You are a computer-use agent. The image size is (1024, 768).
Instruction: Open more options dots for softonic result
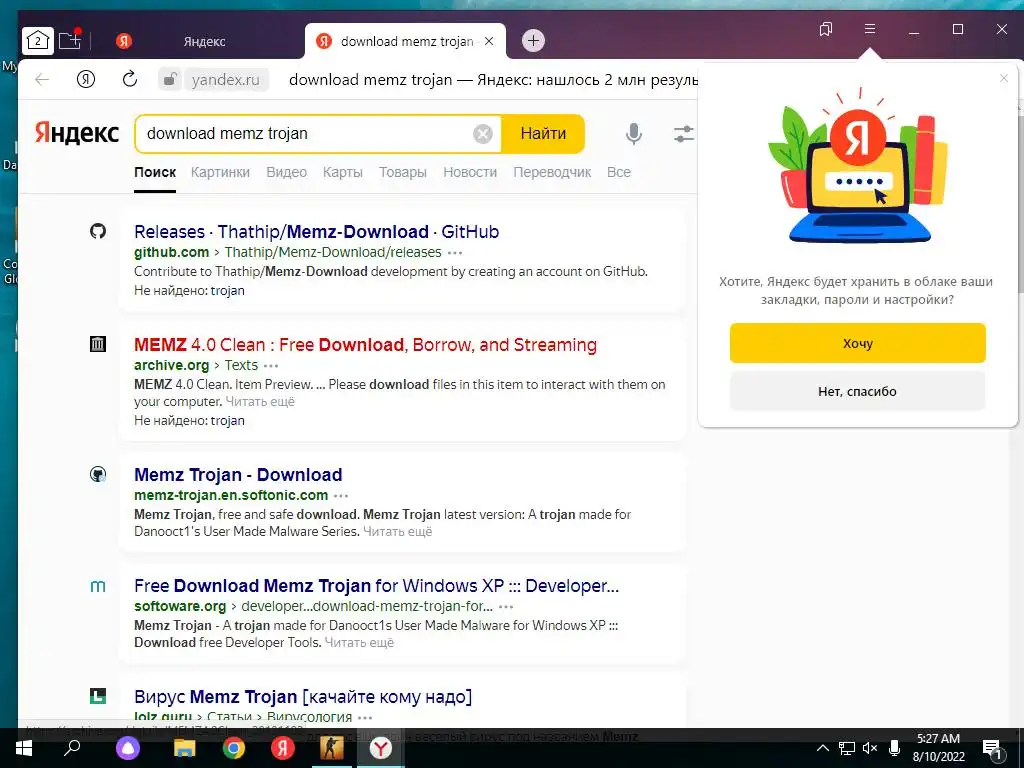click(341, 496)
